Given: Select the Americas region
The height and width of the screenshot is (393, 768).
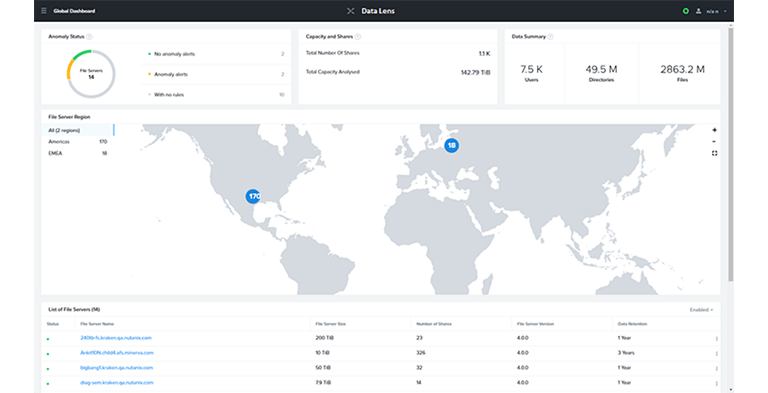Looking at the screenshot, I should pos(78,142).
